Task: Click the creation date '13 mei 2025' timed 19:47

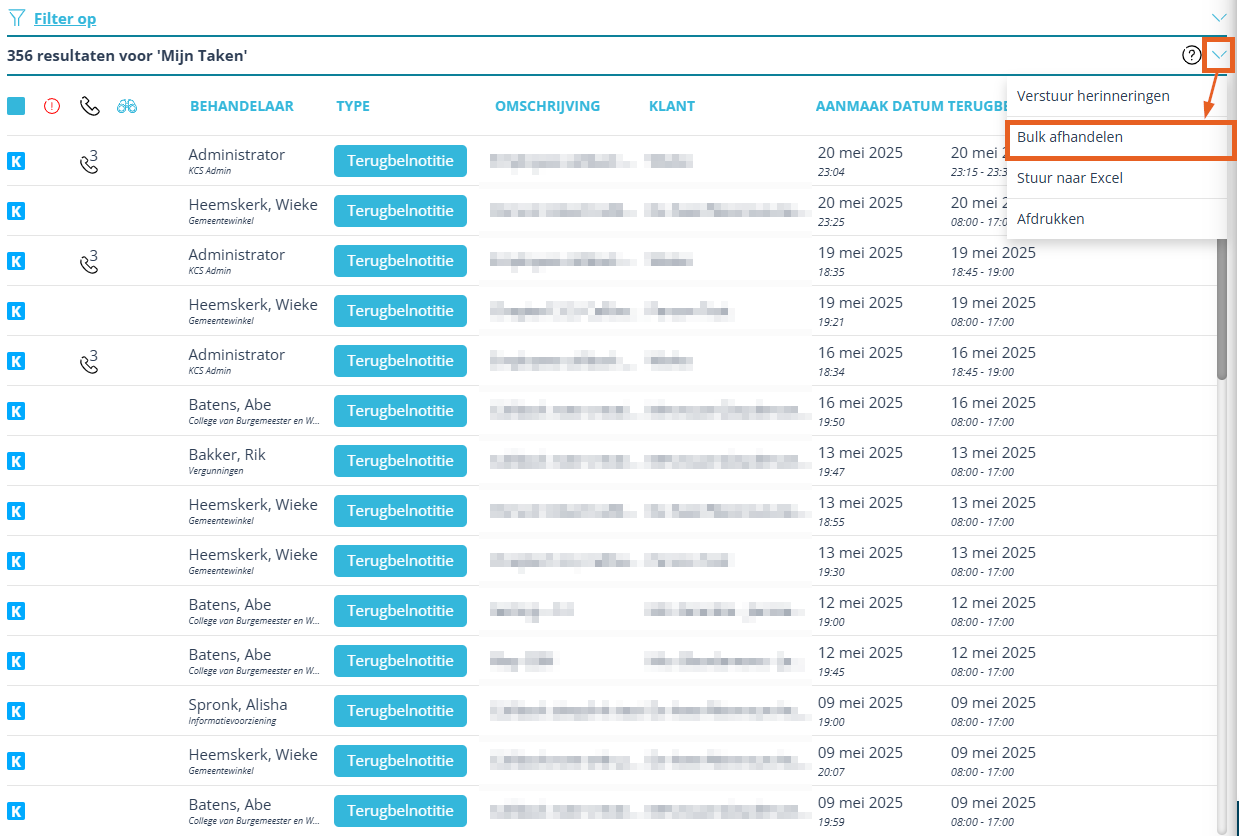Action: [860, 453]
